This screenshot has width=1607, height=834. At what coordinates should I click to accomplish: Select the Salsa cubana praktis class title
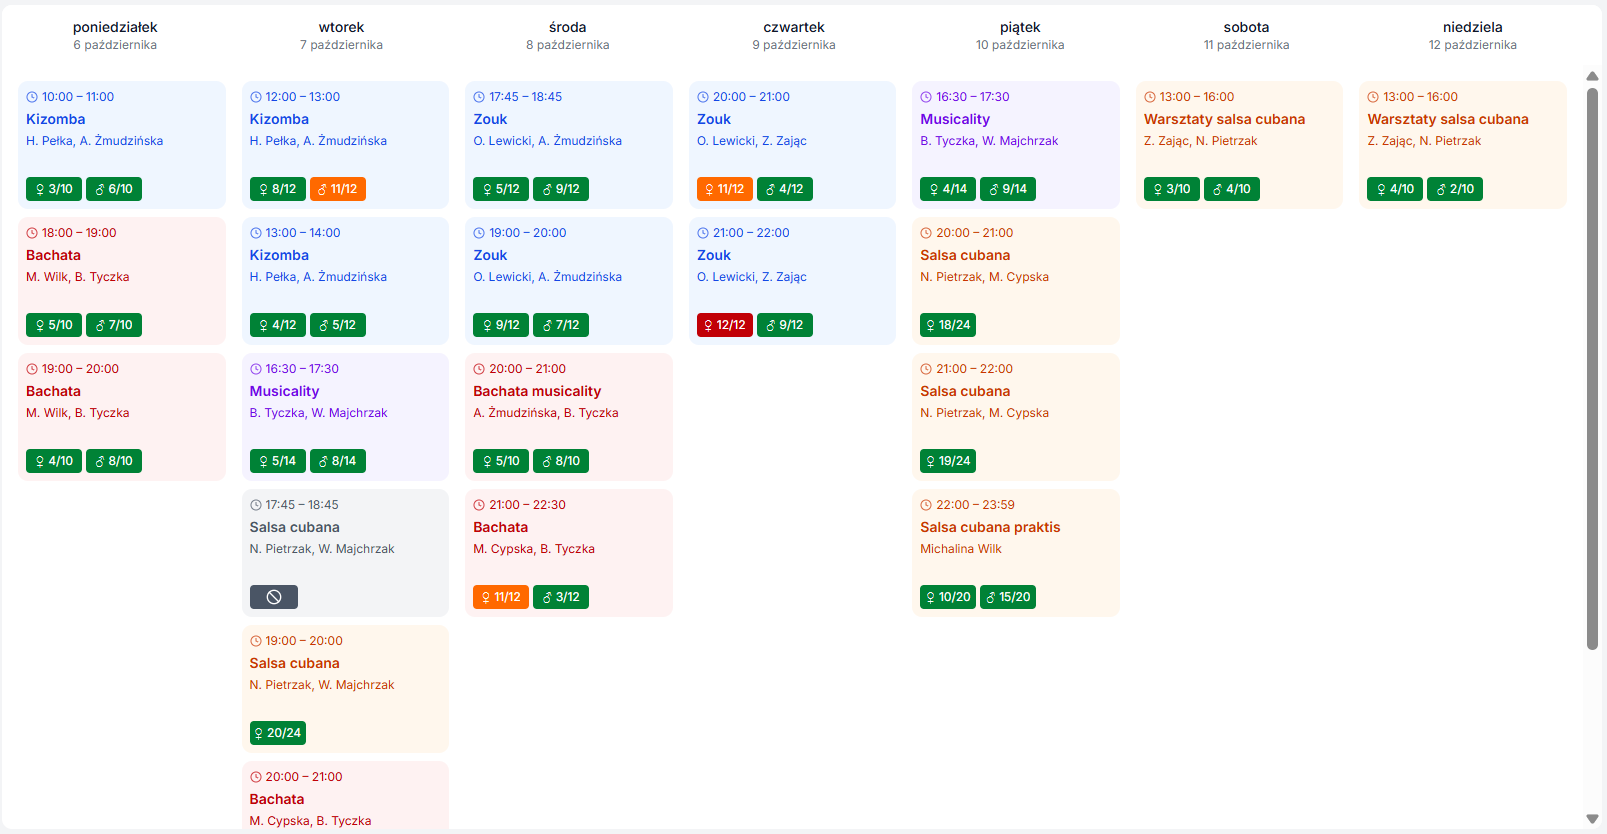click(x=990, y=527)
